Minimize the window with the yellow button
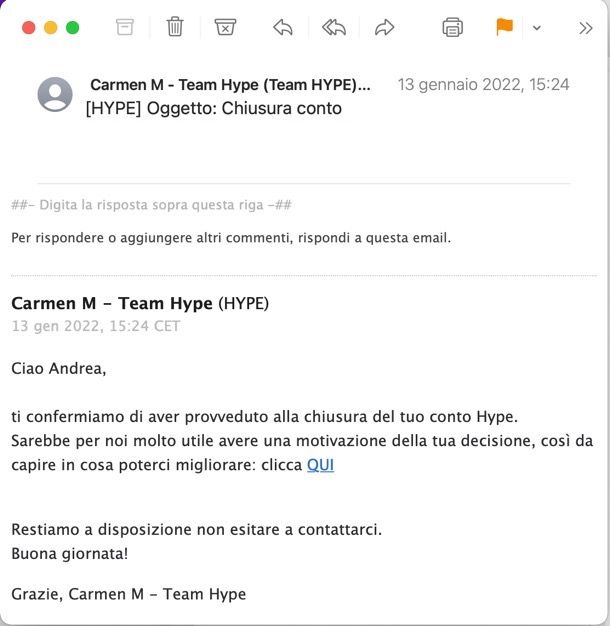The height and width of the screenshot is (626, 610). pyautogui.click(x=51, y=28)
